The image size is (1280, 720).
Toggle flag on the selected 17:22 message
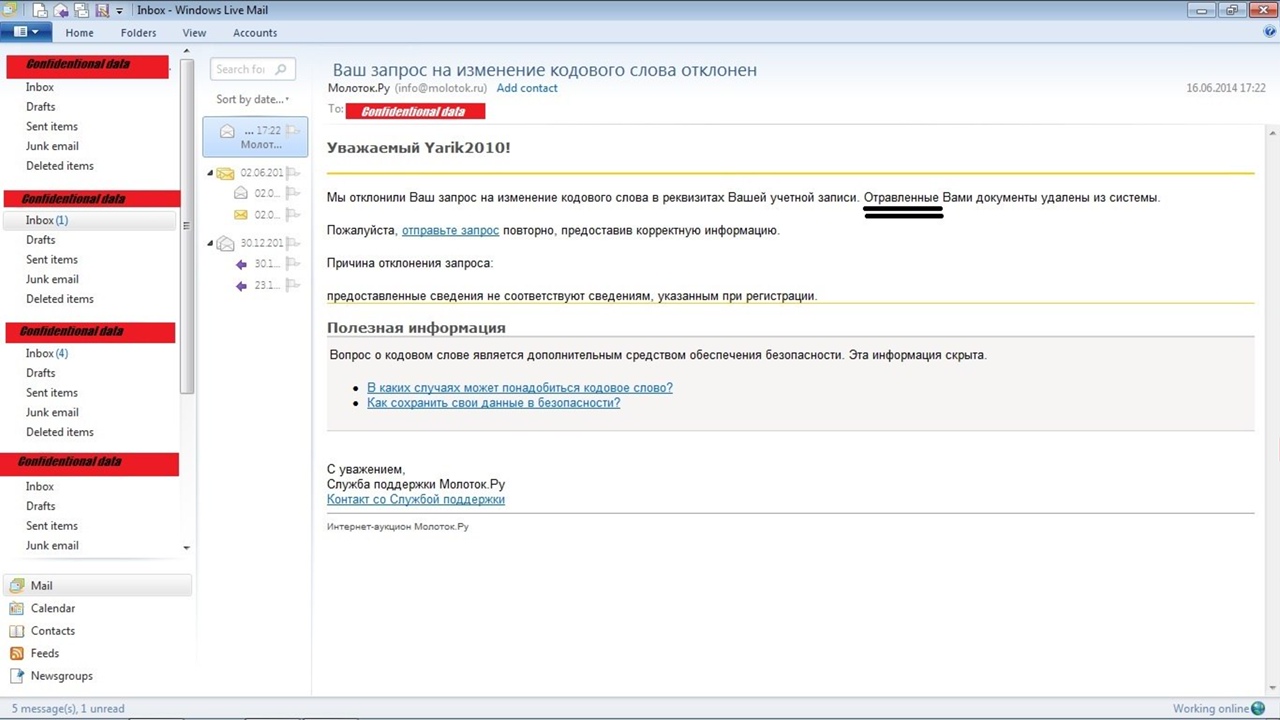(293, 131)
